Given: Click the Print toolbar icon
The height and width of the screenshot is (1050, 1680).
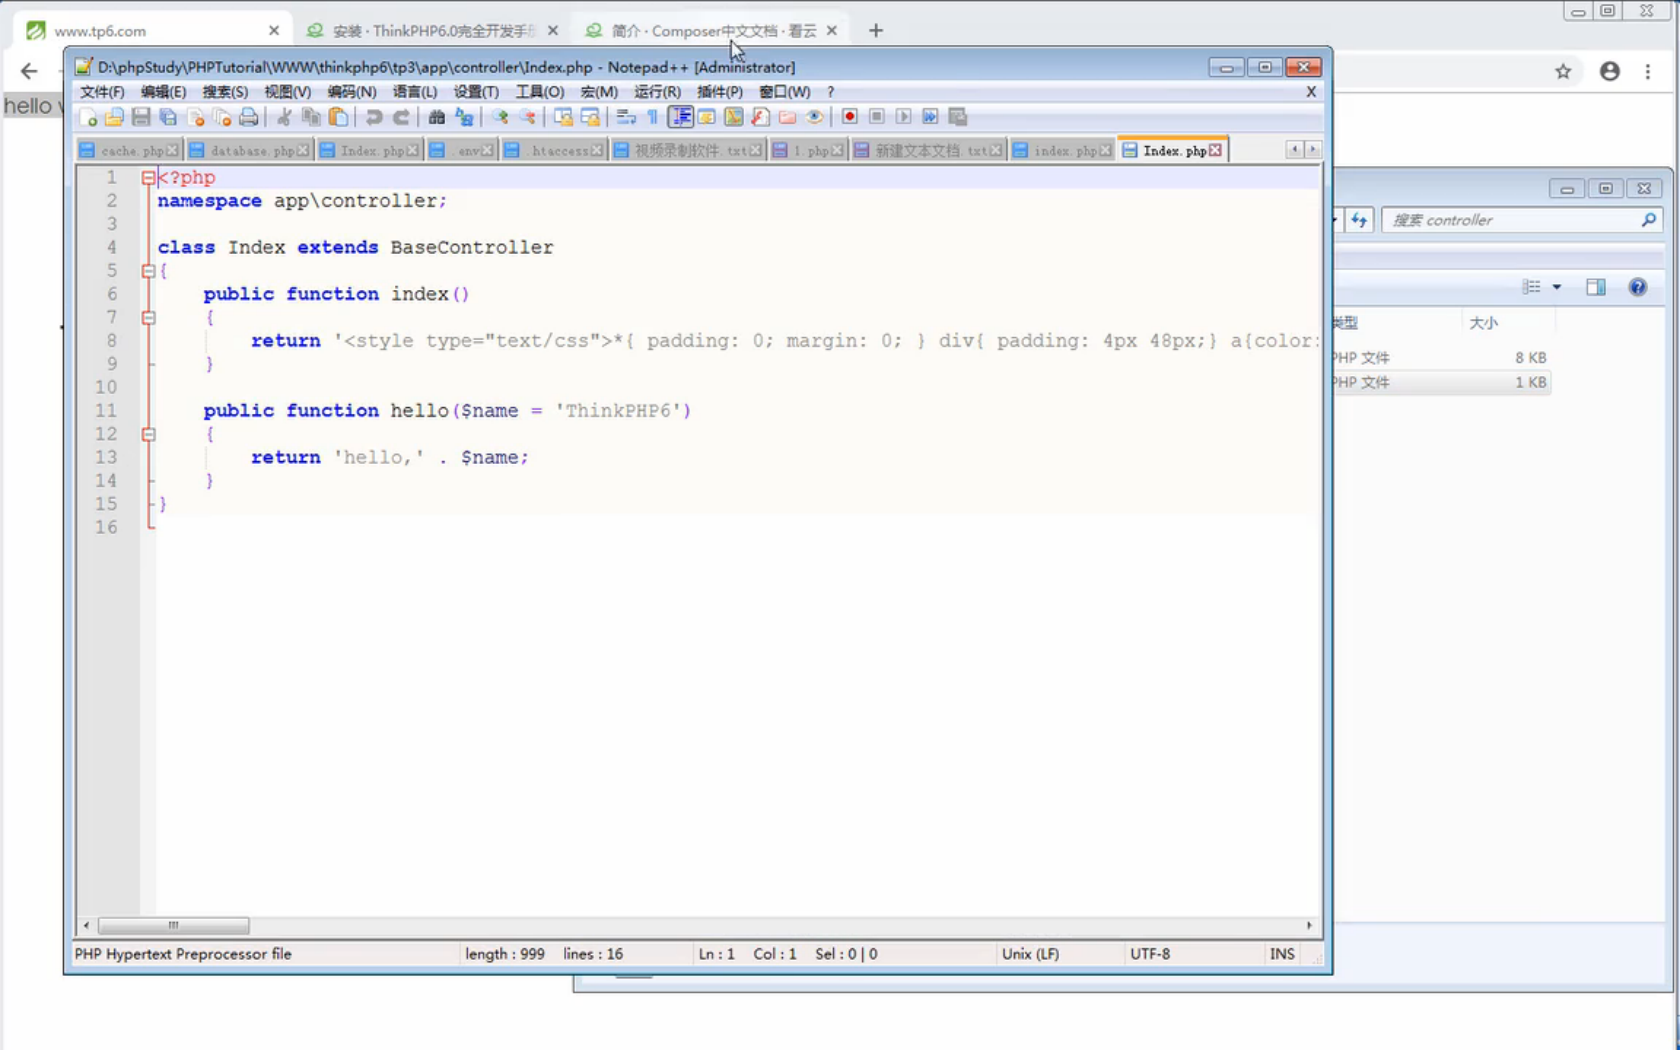Looking at the screenshot, I should point(249,117).
